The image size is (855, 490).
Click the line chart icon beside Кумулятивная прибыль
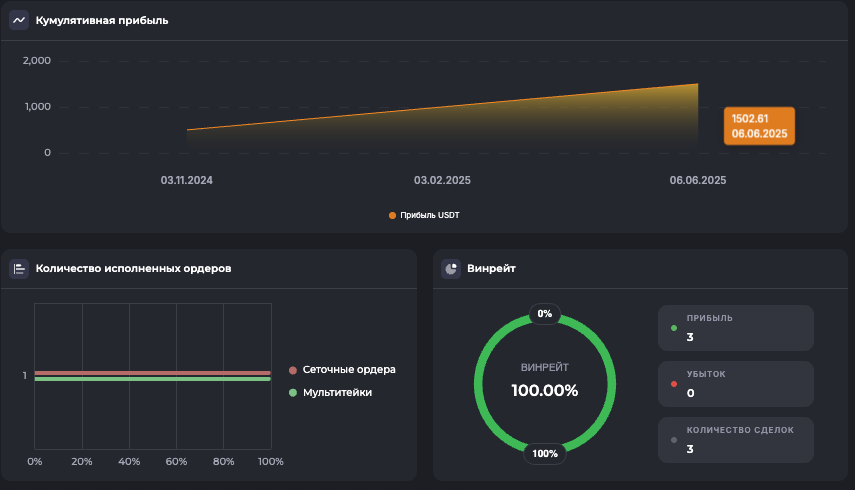(x=19, y=20)
